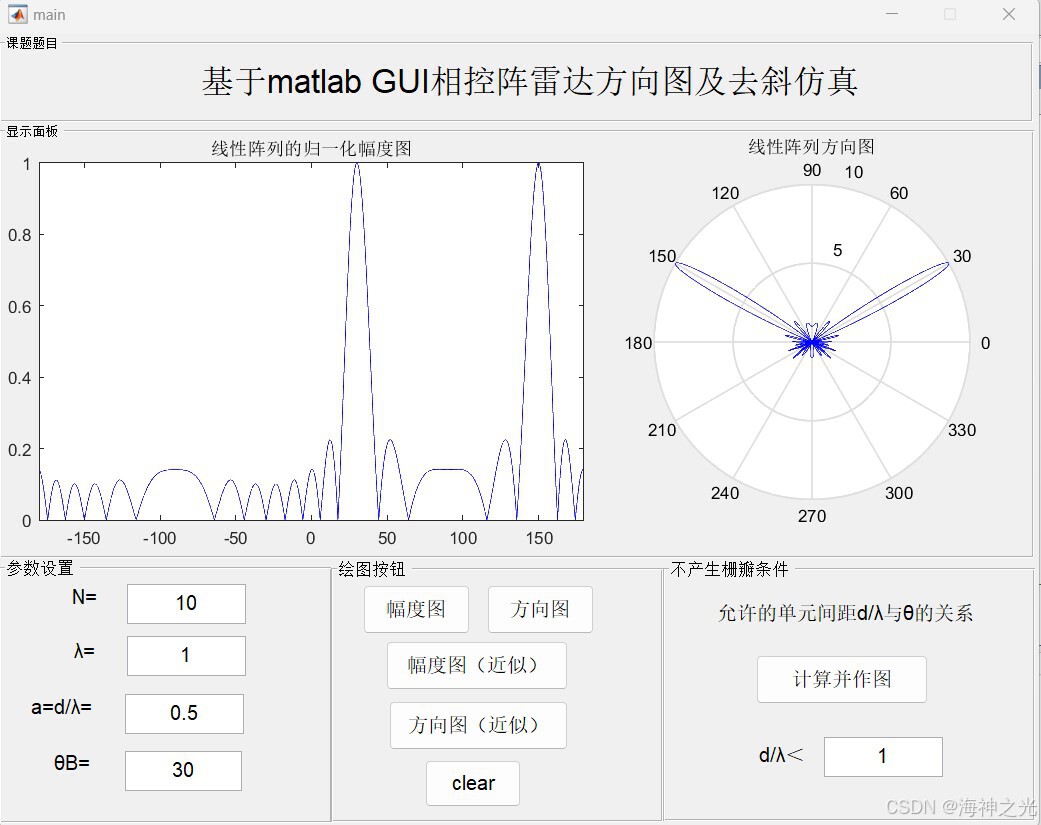Close the main window

(1008, 14)
